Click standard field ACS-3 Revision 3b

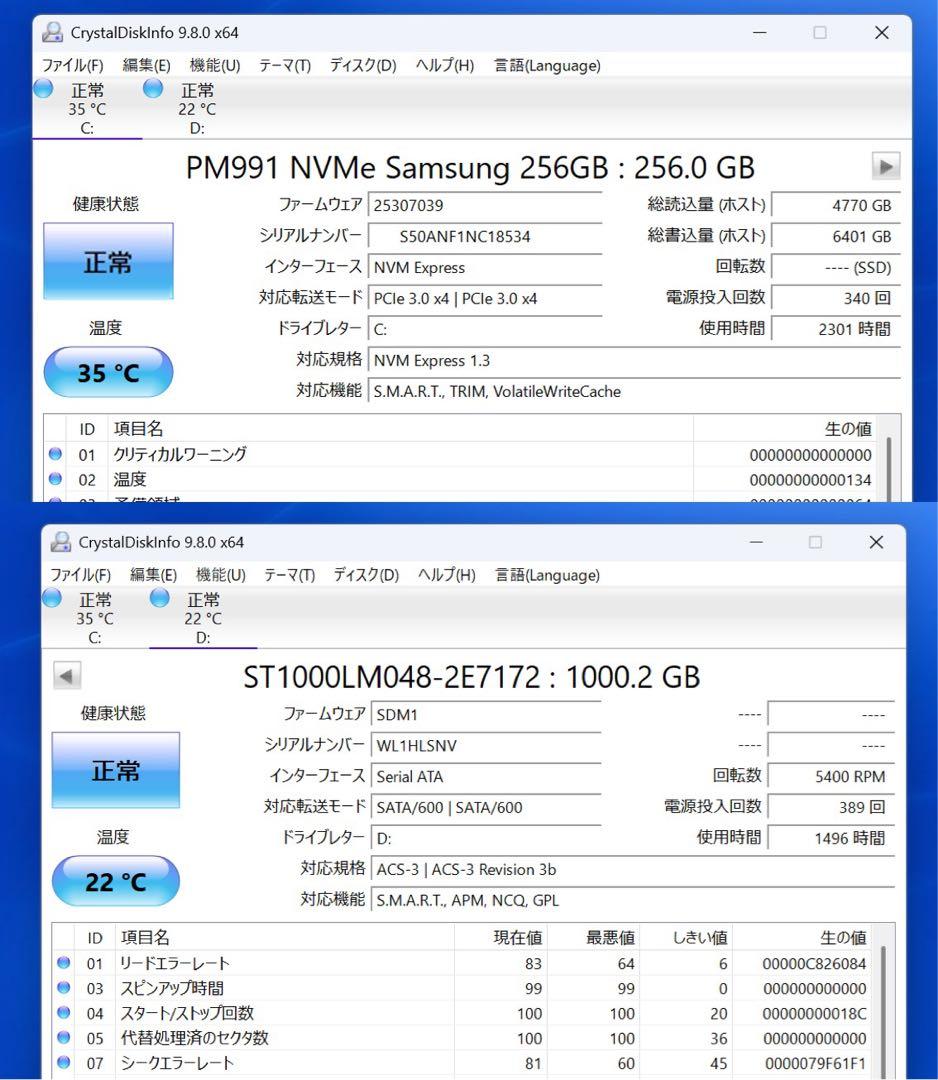(633, 869)
